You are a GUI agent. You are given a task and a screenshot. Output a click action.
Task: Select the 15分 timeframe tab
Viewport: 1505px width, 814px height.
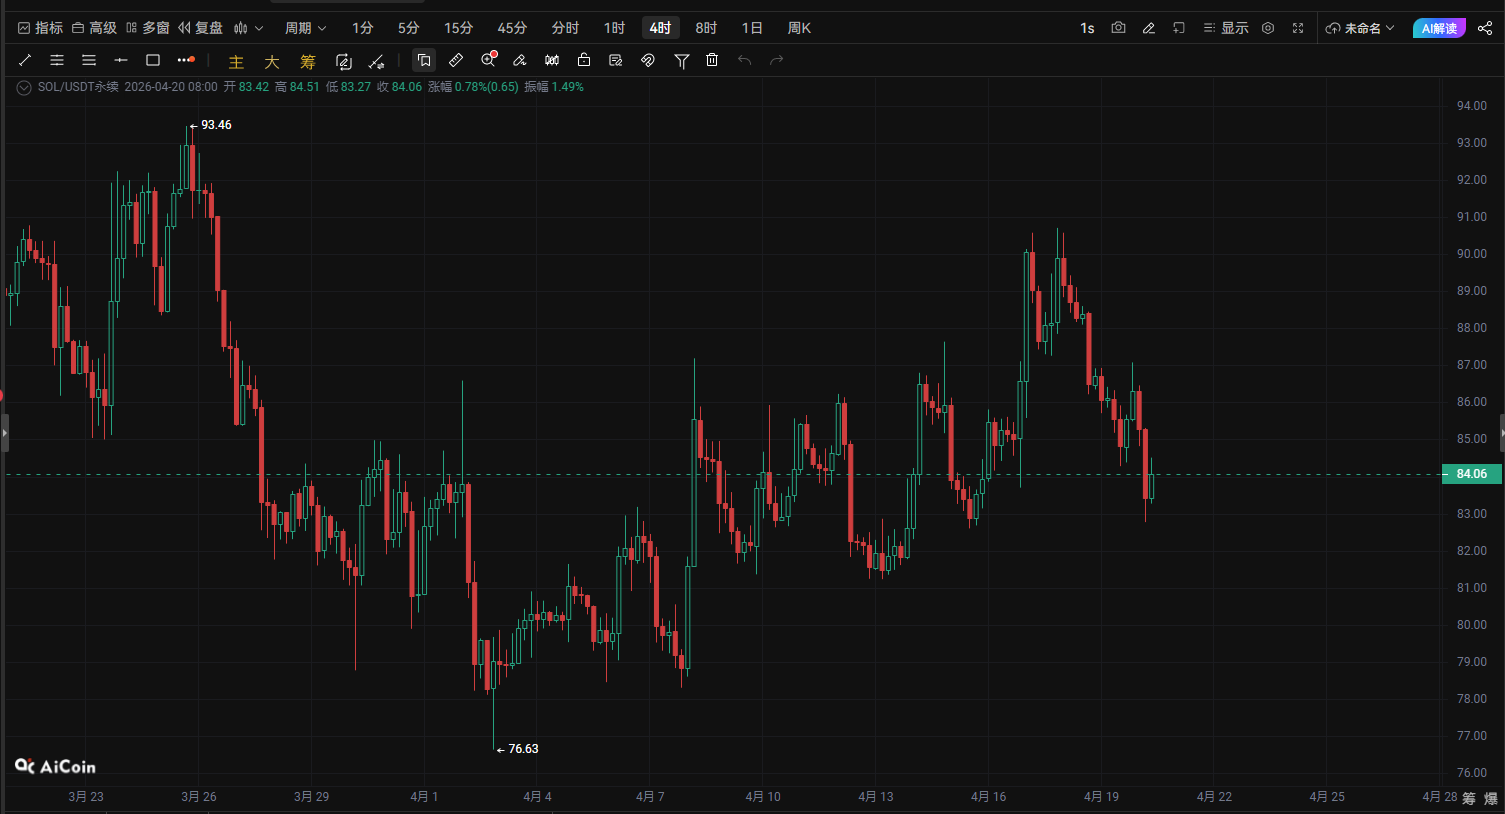tap(458, 28)
